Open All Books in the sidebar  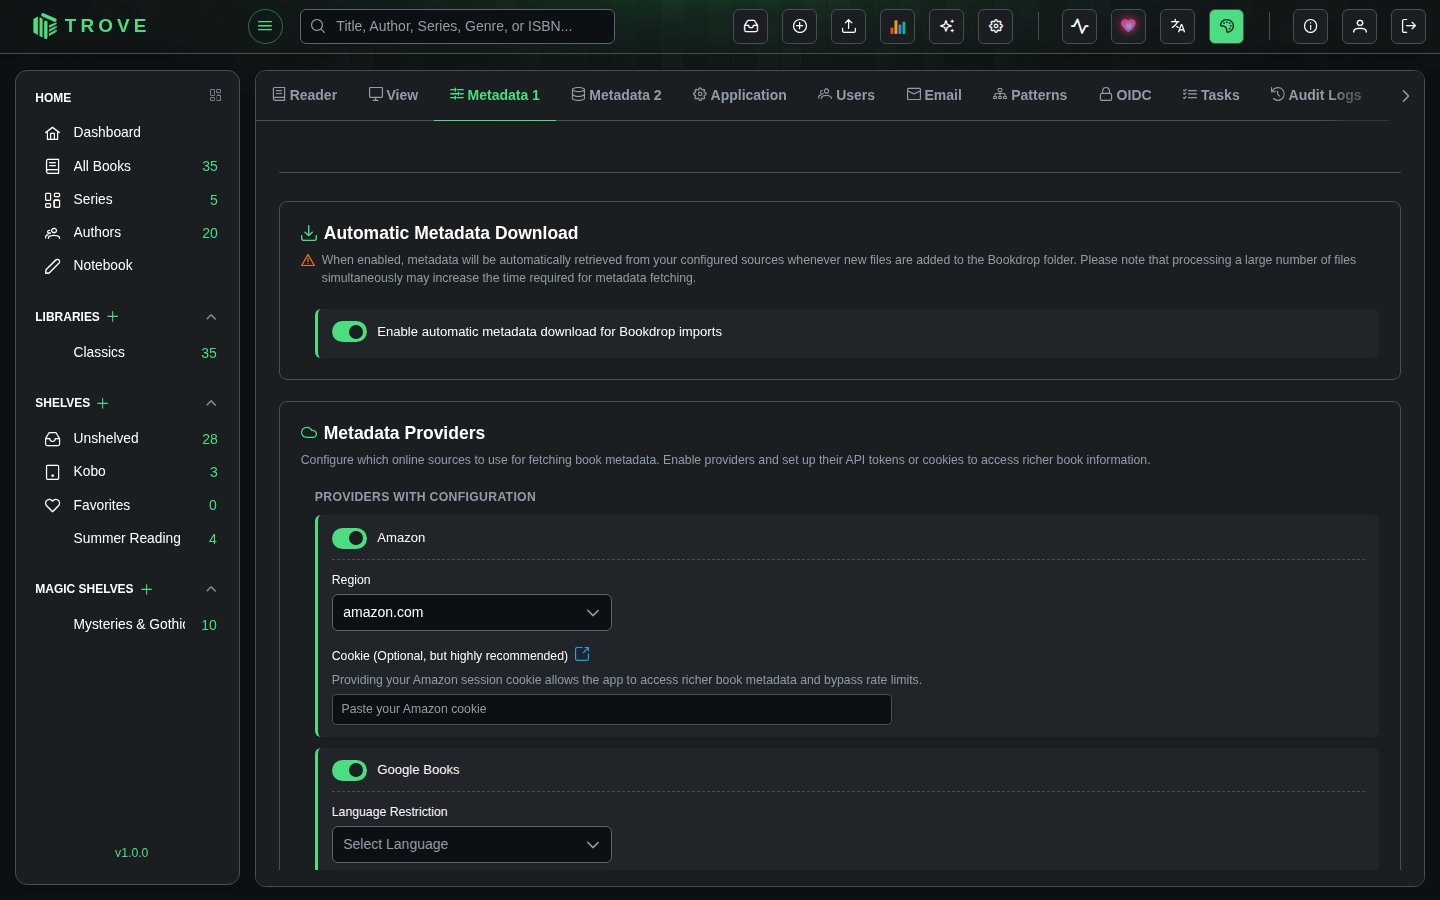click(127, 166)
